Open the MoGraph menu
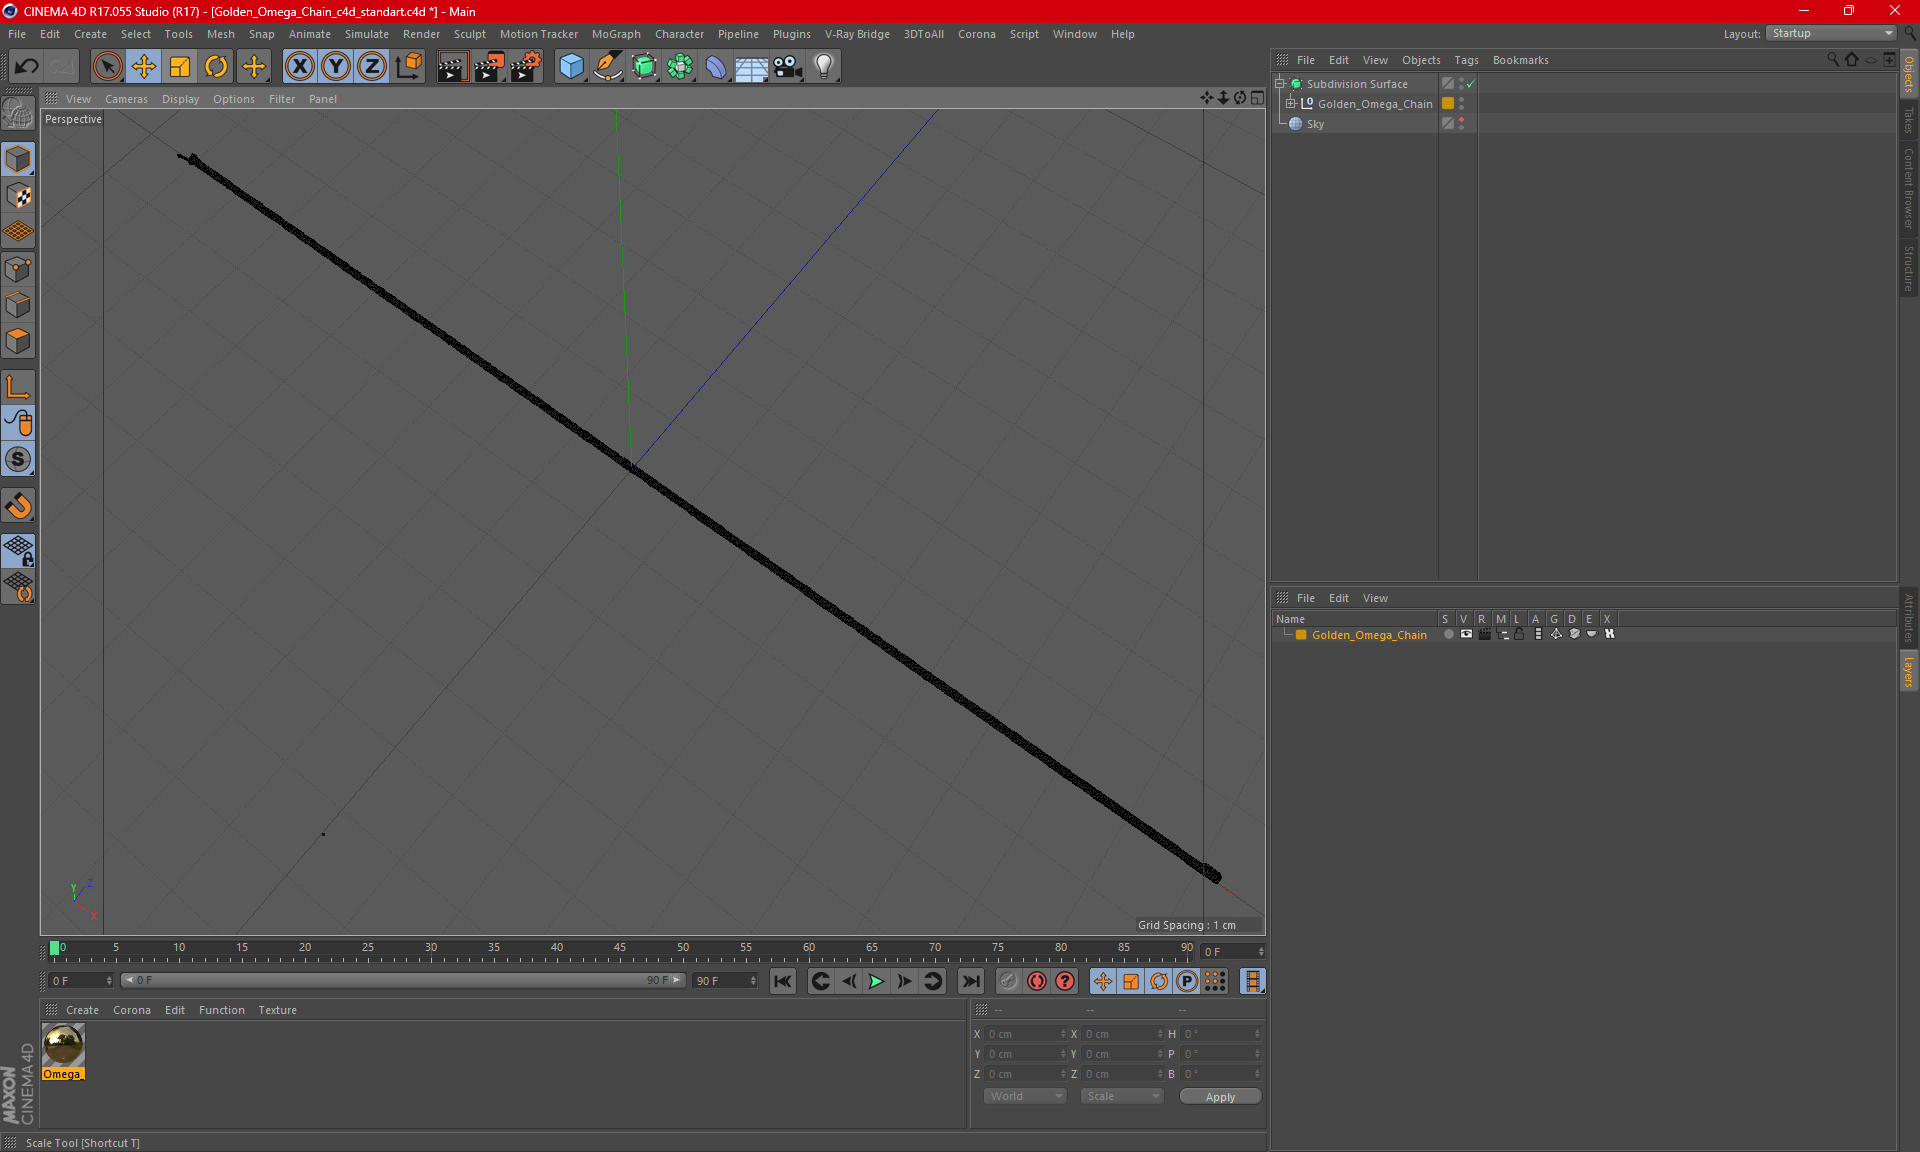The width and height of the screenshot is (1920, 1152). [x=616, y=34]
